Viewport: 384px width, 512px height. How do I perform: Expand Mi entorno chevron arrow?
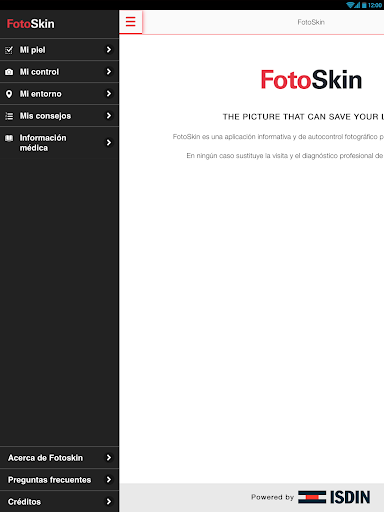click(109, 94)
